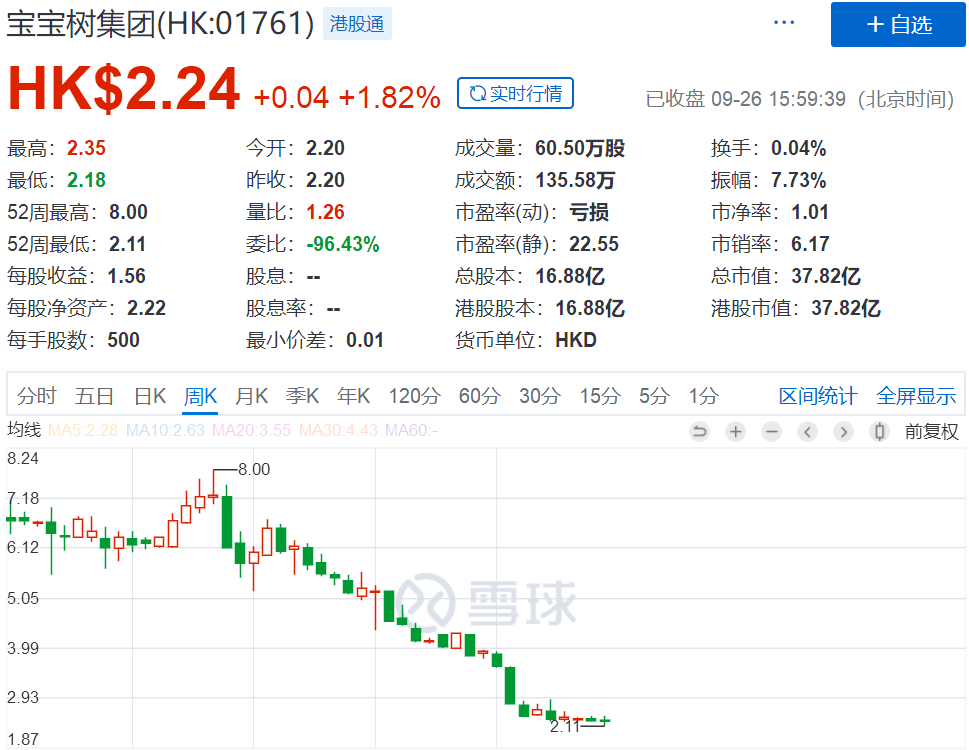The image size is (969, 750).
Task: Click the 最低 value 2.18
Action: click(x=86, y=180)
